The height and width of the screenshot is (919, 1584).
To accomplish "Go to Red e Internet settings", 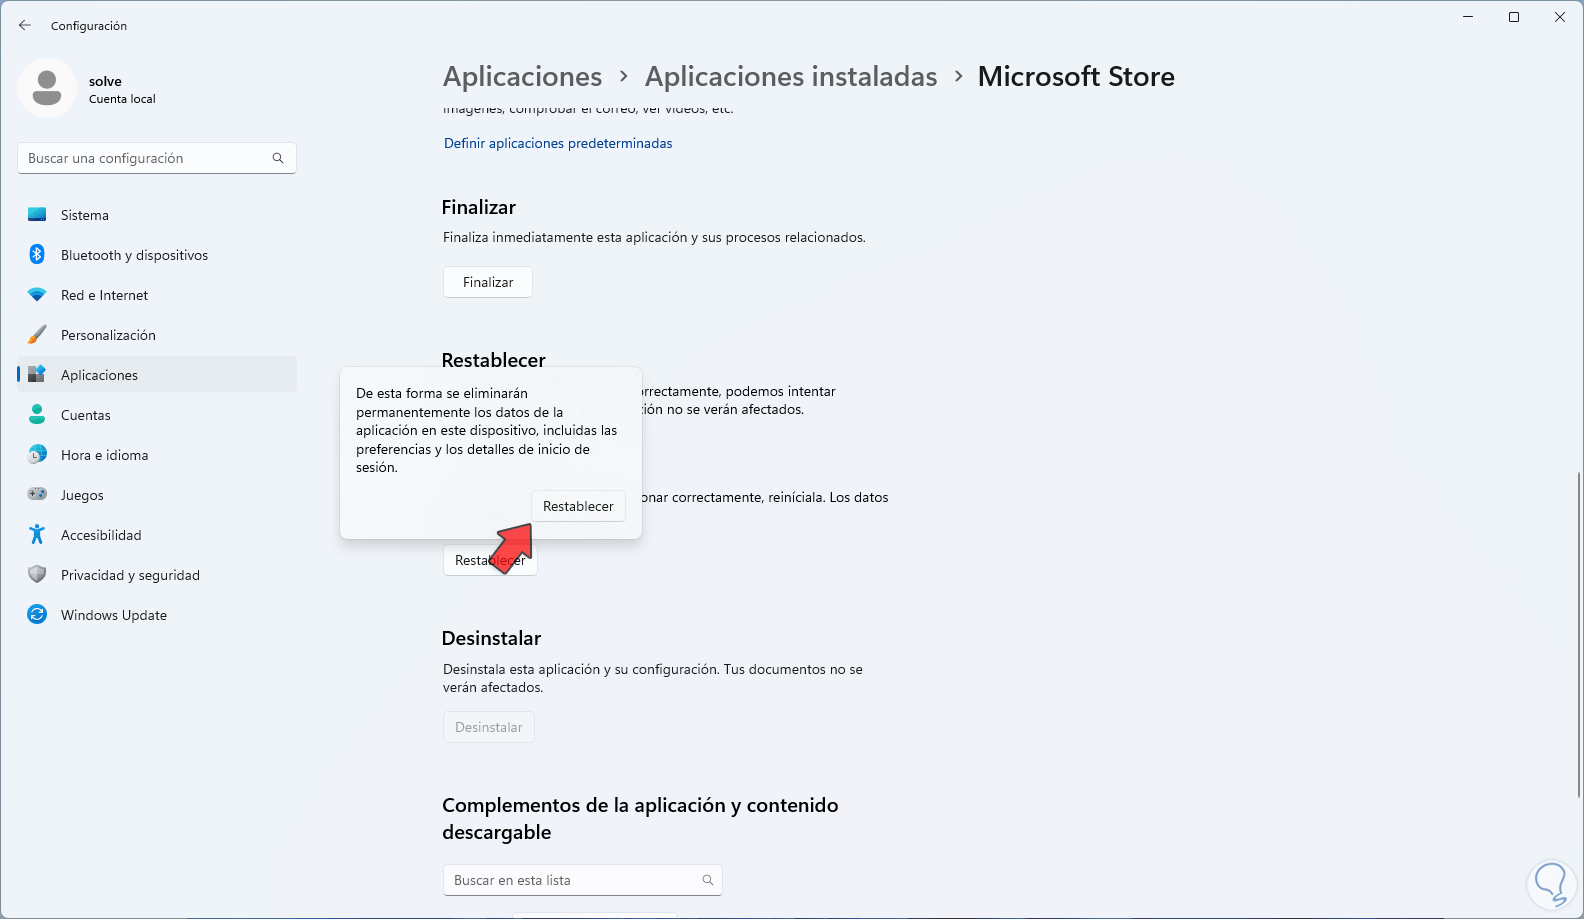I will (x=157, y=295).
